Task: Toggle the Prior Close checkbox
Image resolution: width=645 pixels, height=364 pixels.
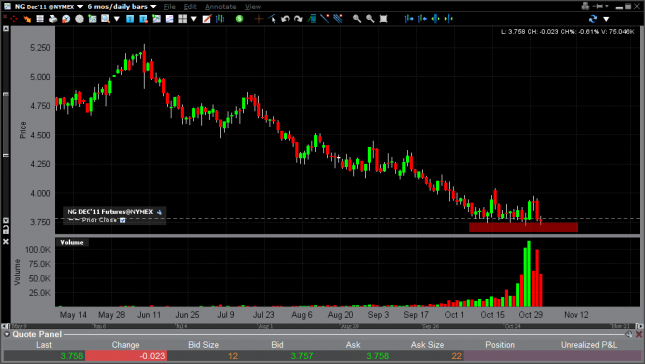Action: click(123, 220)
